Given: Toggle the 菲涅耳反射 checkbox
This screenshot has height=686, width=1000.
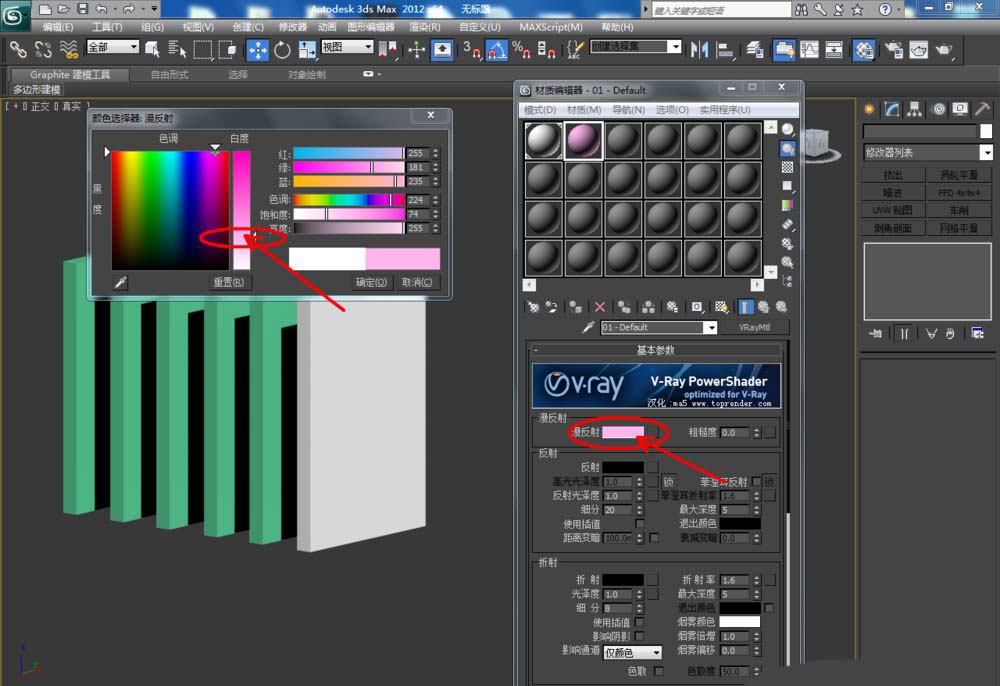Looking at the screenshot, I should click(x=757, y=482).
